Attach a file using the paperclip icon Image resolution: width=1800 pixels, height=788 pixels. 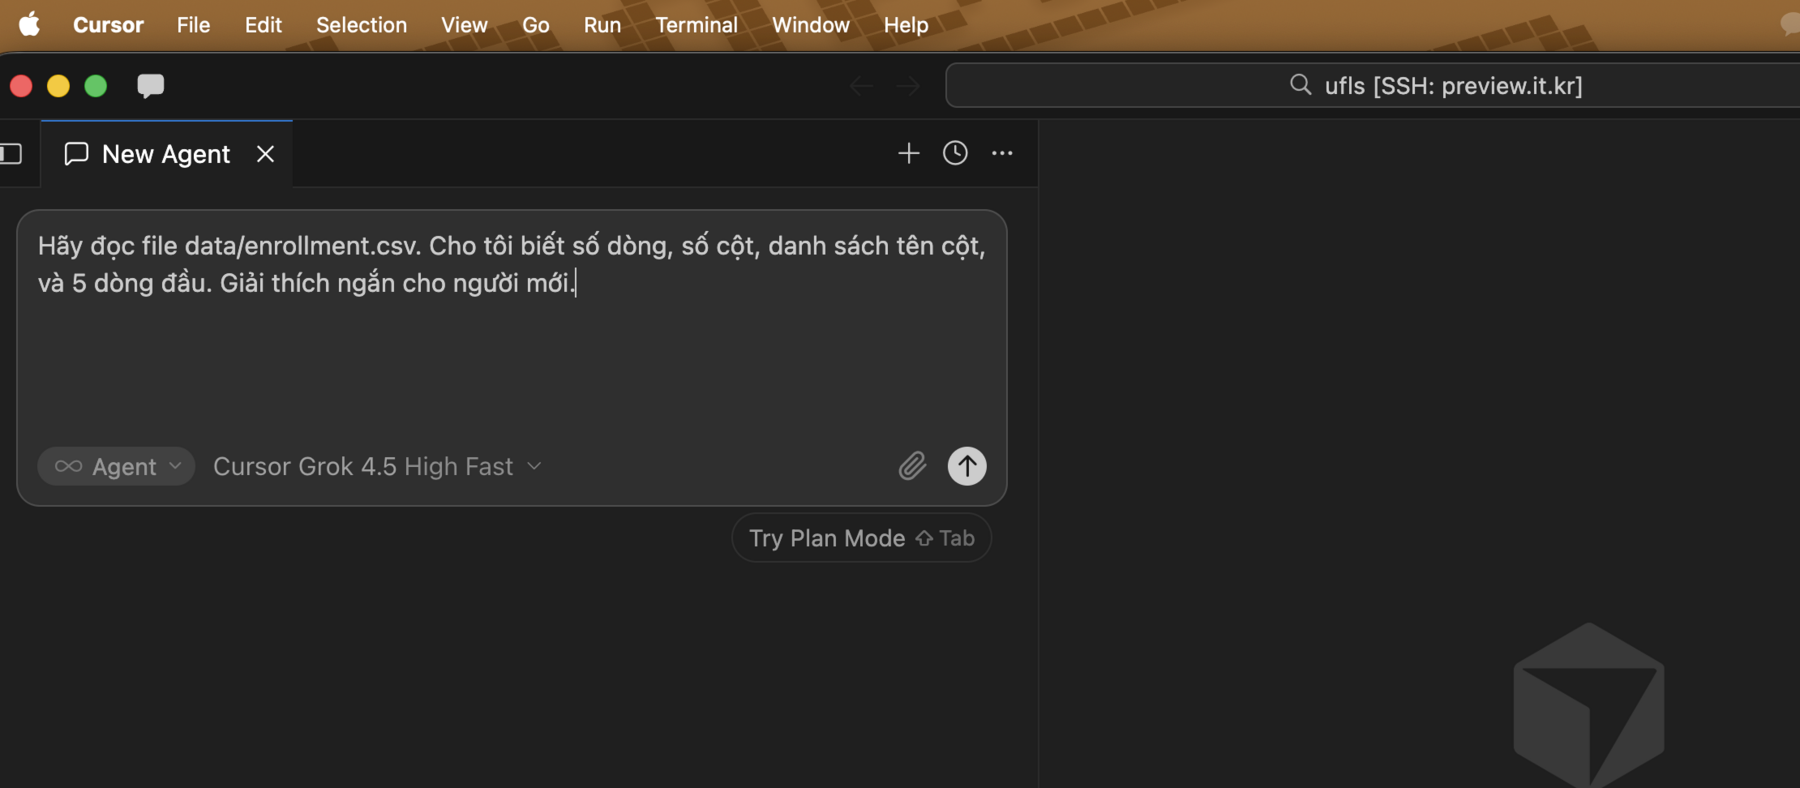pyautogui.click(x=912, y=466)
